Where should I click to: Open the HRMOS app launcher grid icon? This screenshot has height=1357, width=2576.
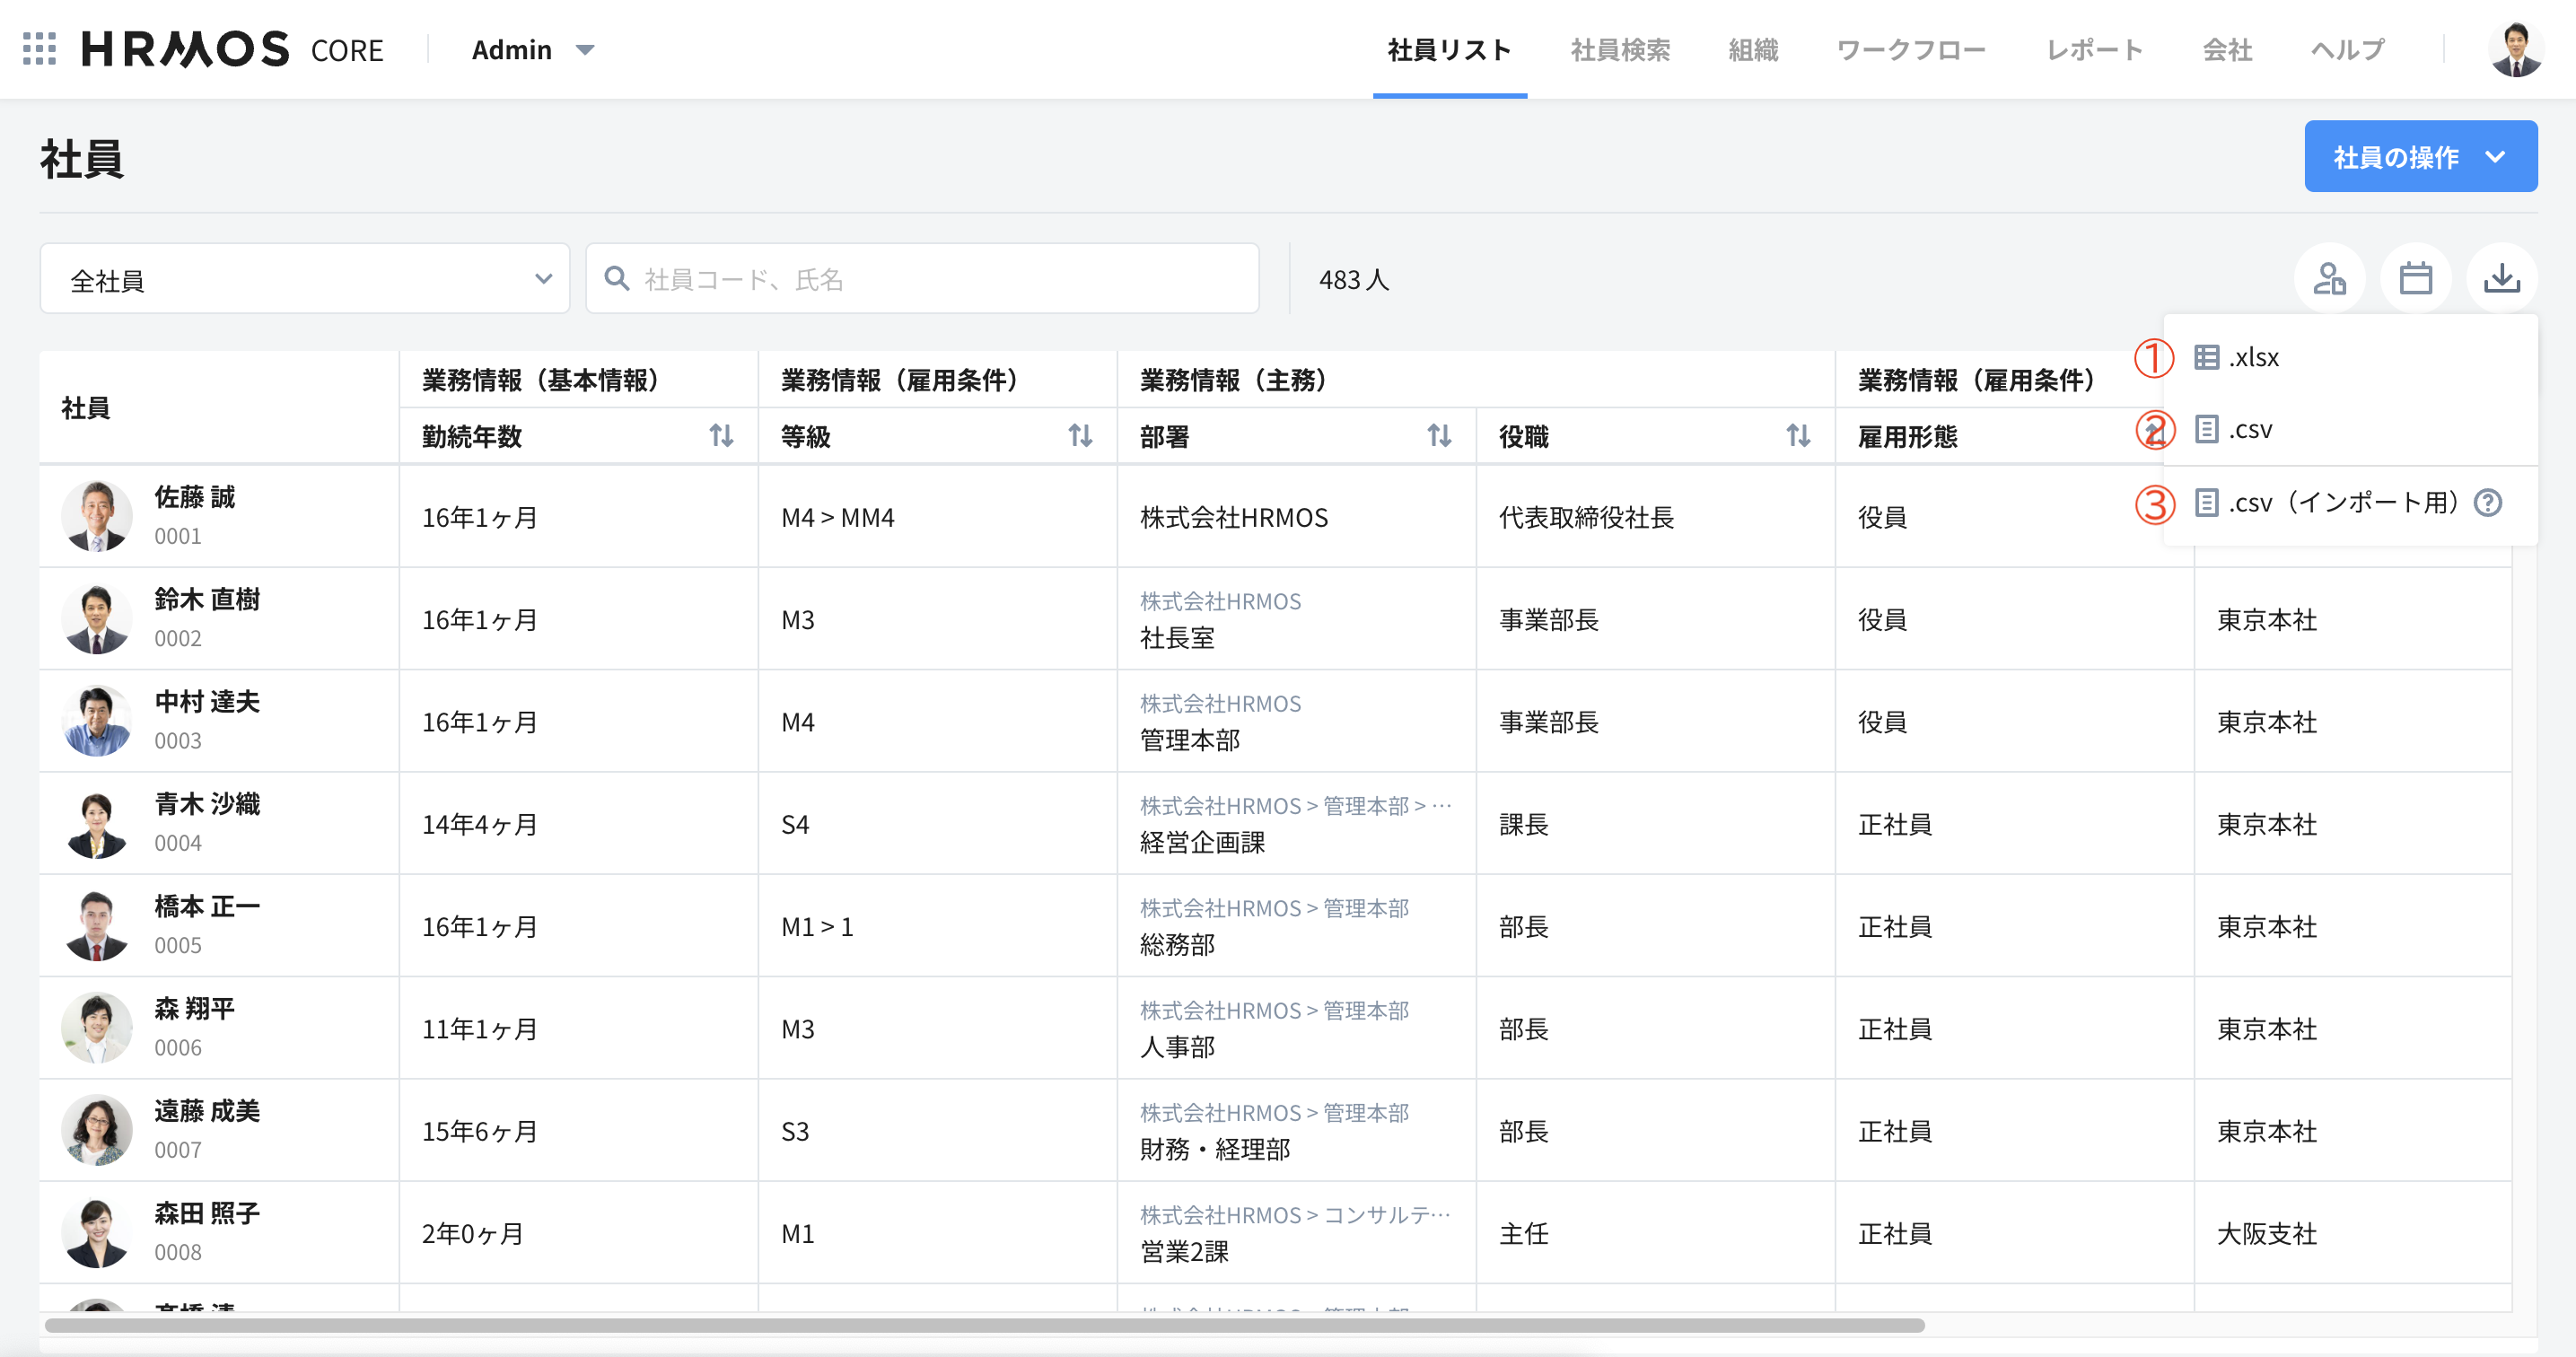click(38, 48)
